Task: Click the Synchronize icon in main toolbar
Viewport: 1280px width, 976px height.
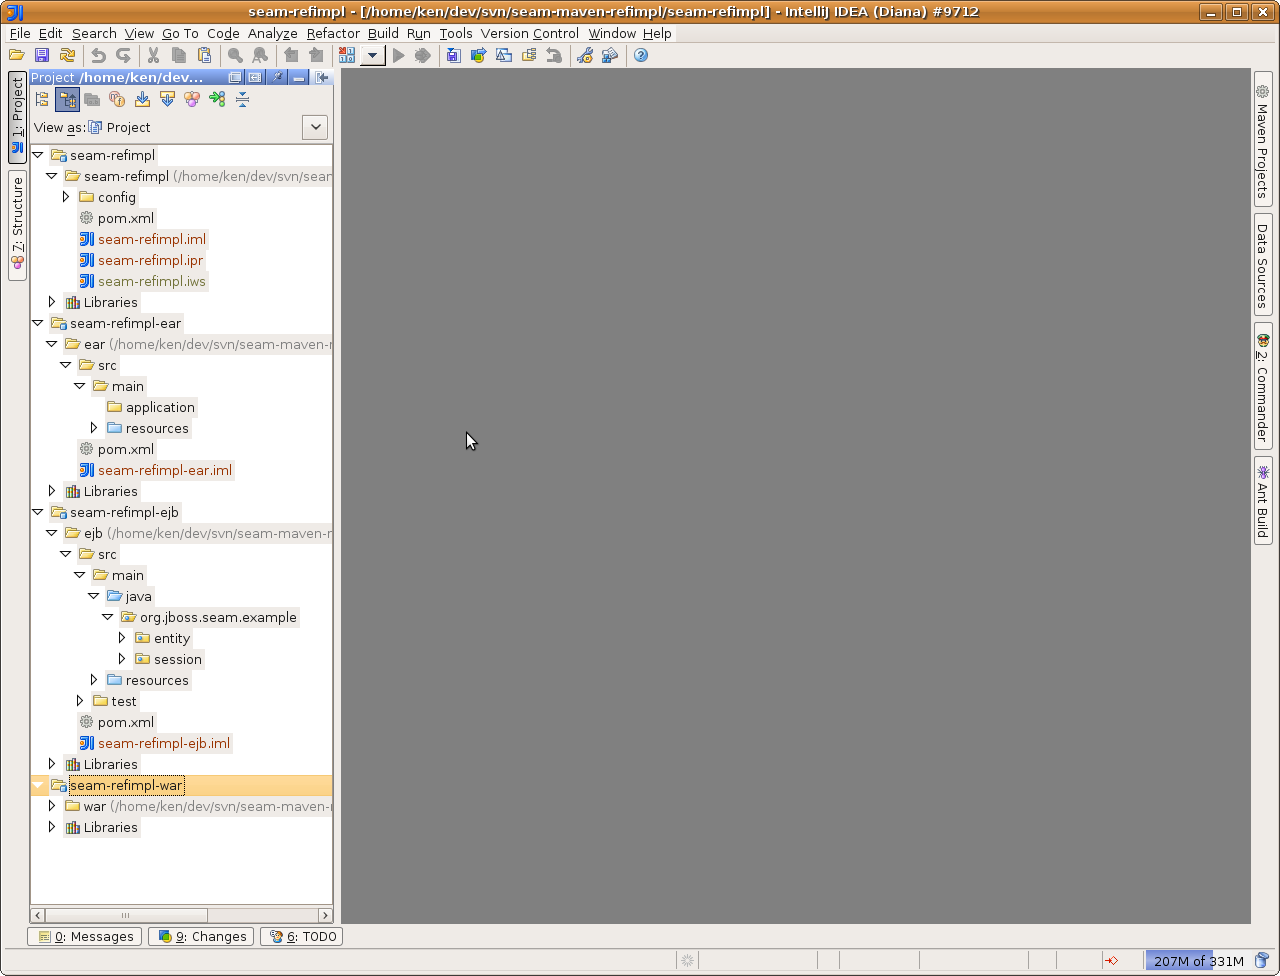Action: pos(67,56)
